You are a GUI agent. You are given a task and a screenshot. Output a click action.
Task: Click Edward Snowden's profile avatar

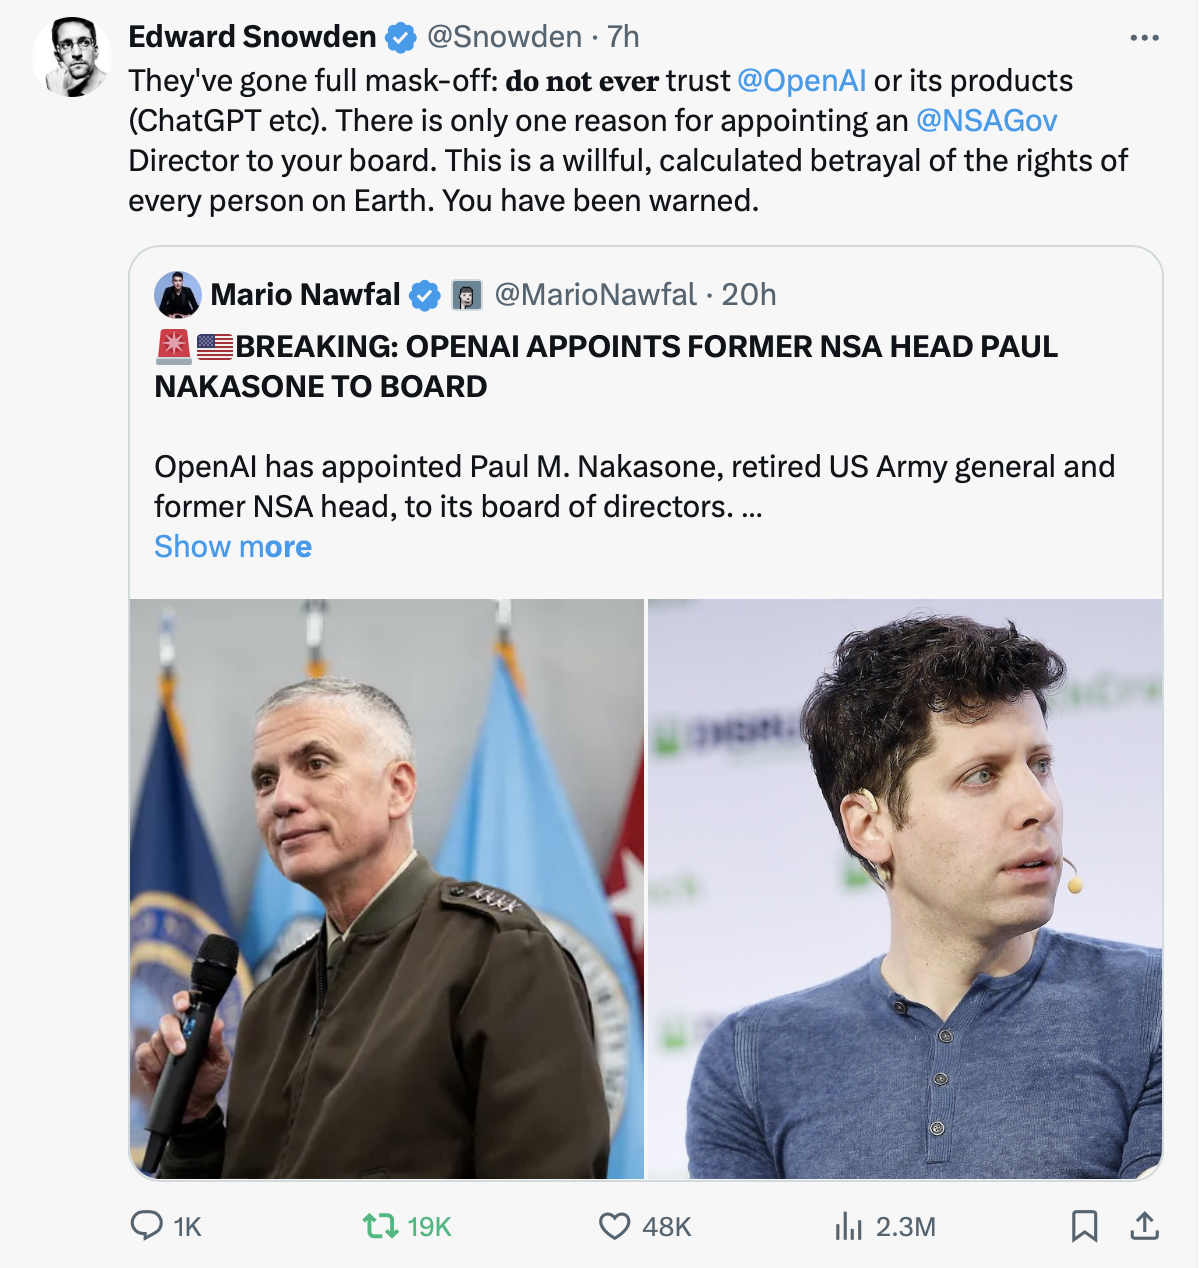coord(71,57)
